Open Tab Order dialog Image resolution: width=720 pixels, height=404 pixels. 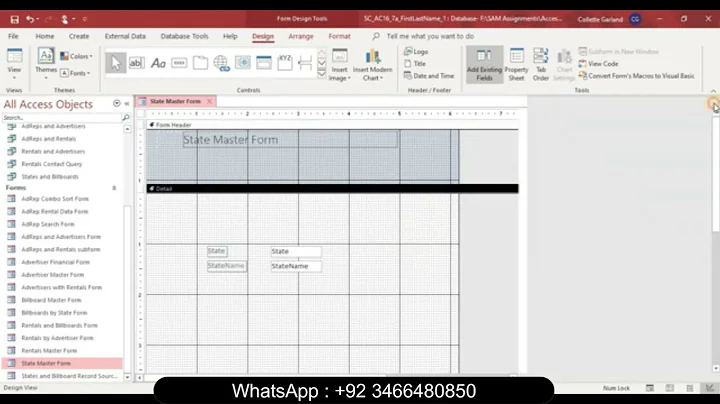541,65
